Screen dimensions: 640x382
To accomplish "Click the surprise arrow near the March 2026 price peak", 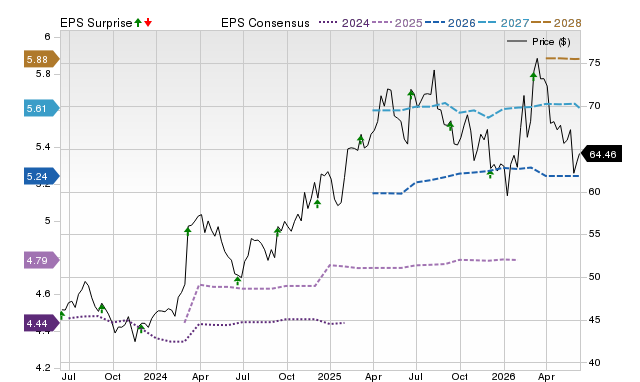I will [x=533, y=76].
